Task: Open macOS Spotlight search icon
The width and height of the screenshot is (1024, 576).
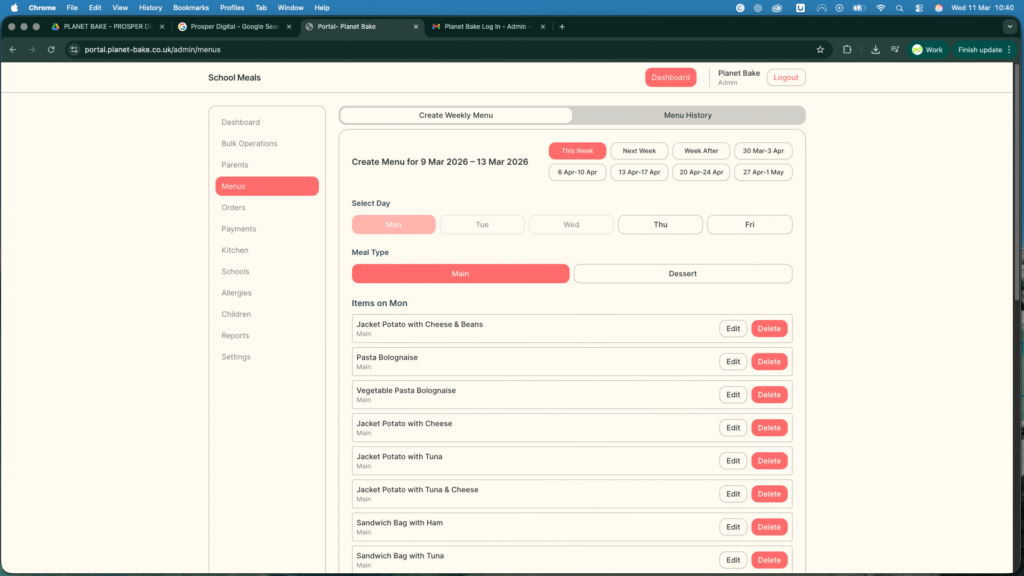Action: [901, 7]
